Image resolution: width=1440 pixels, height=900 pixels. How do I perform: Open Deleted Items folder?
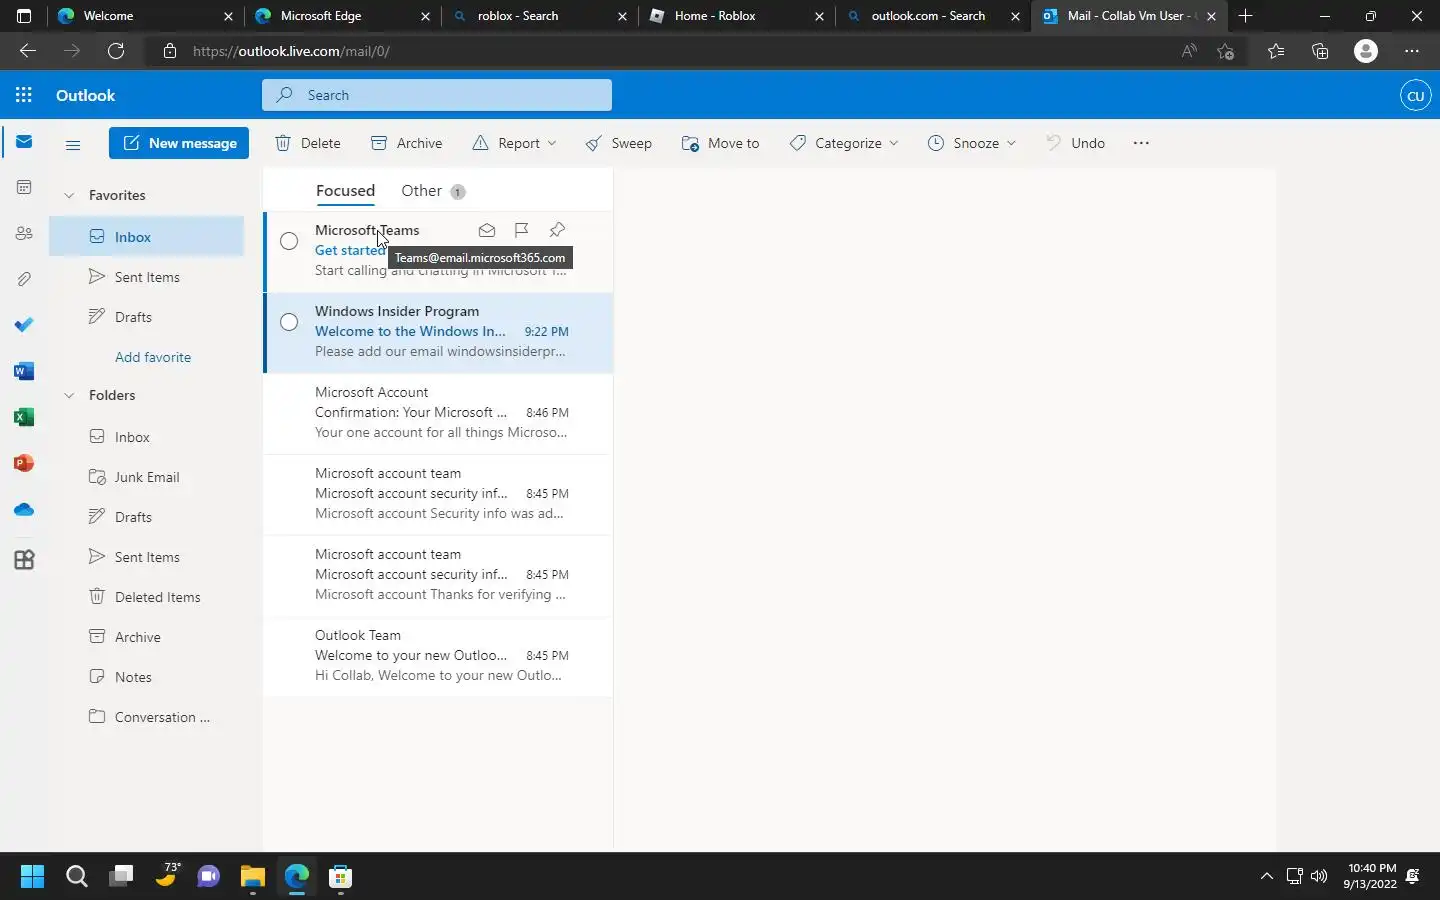[146, 597]
